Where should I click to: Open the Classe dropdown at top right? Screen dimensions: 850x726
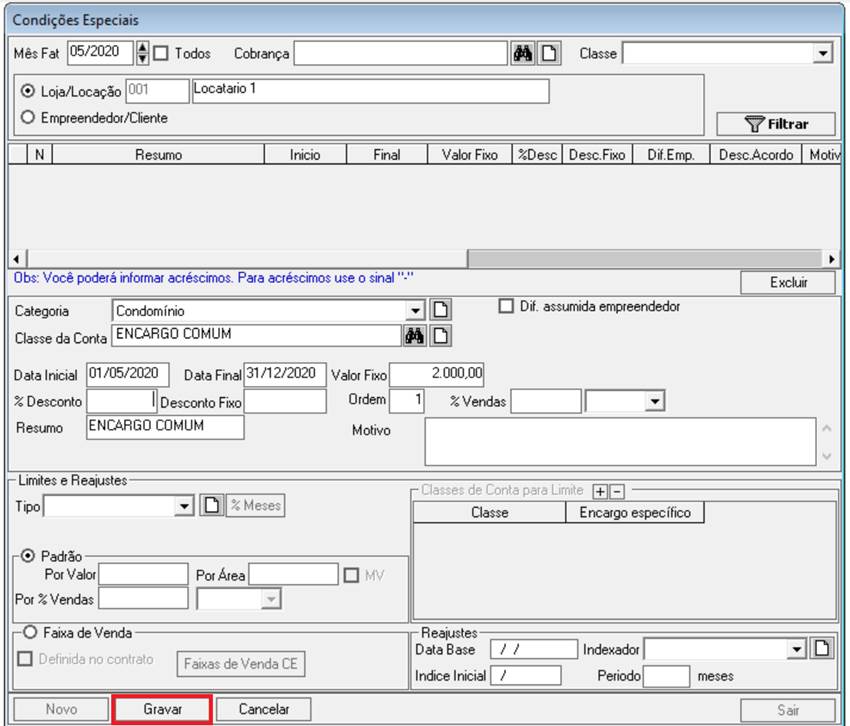pos(823,53)
